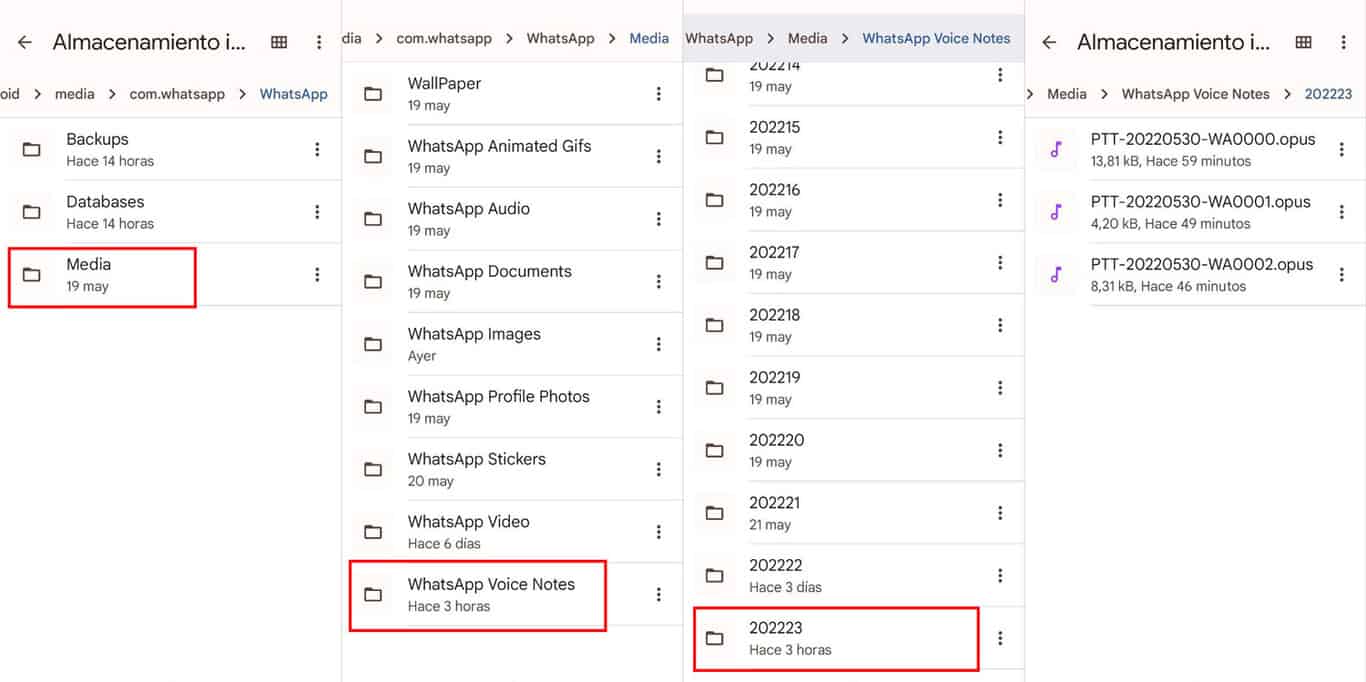Open the Databases folder
Viewport: 1366px width, 682px height.
coord(105,212)
